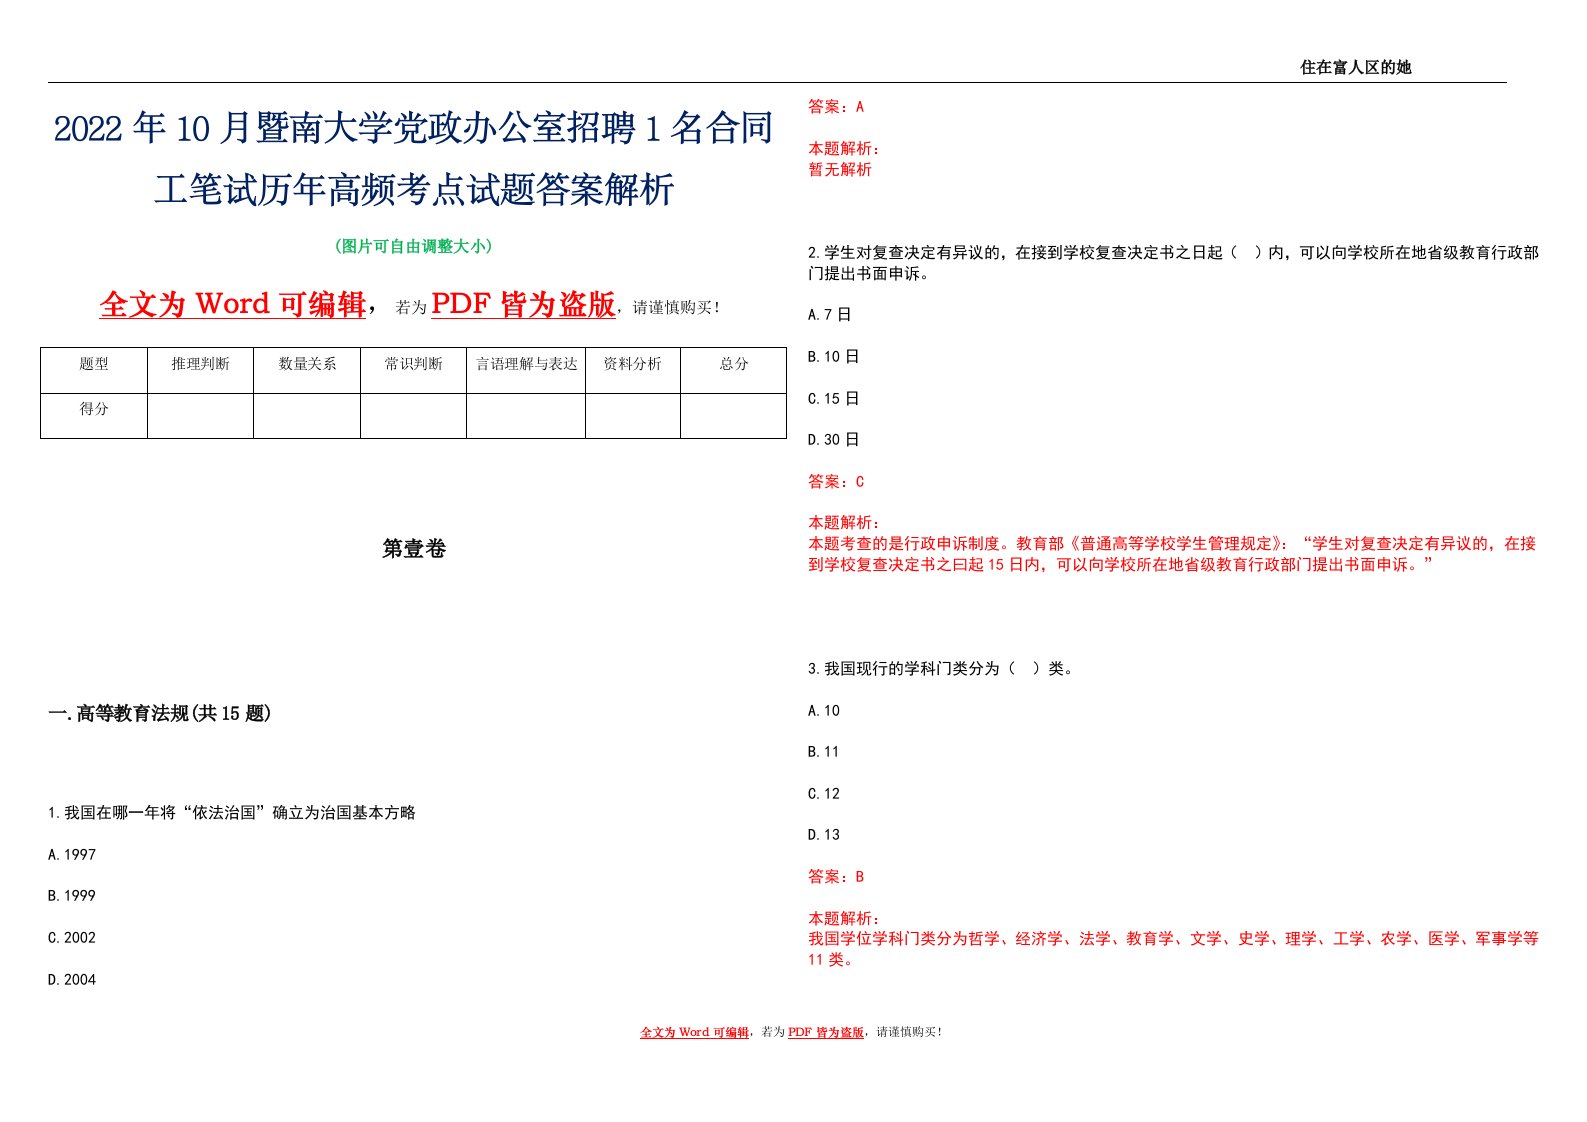Screen dimensions: 1587x1122
Task: Click the explanation starting '本题考查的是行政申诉制度'
Action: point(1172,554)
